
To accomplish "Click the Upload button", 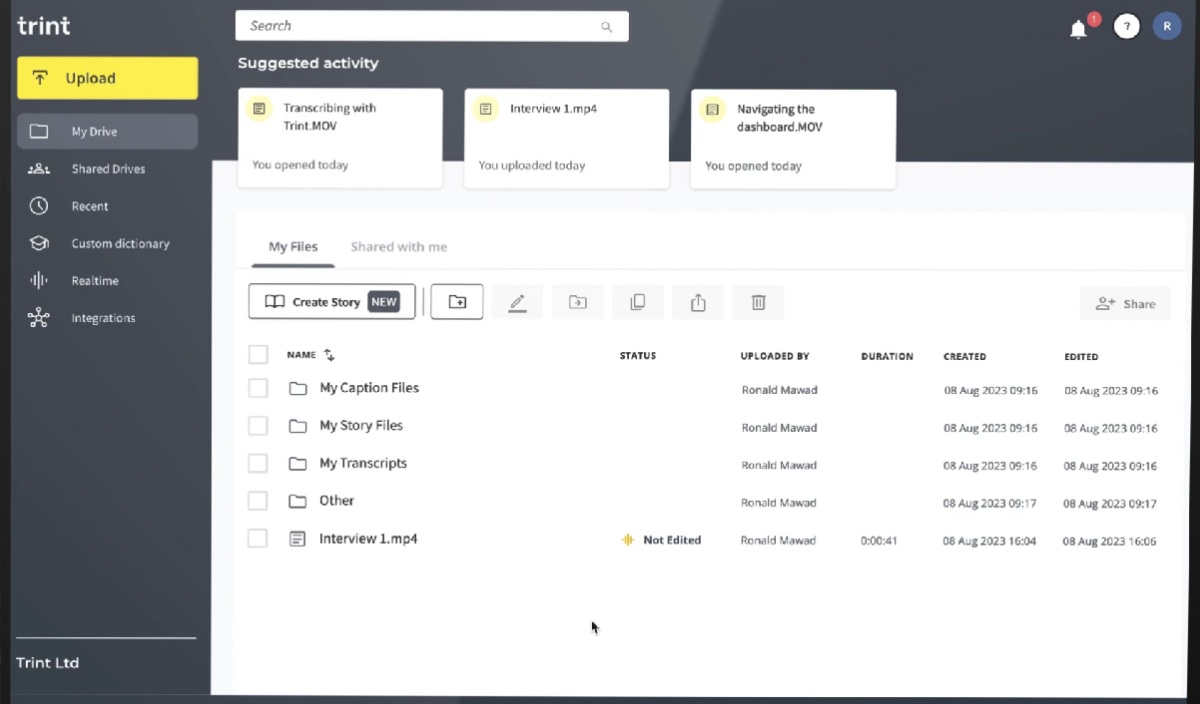I will tap(107, 78).
